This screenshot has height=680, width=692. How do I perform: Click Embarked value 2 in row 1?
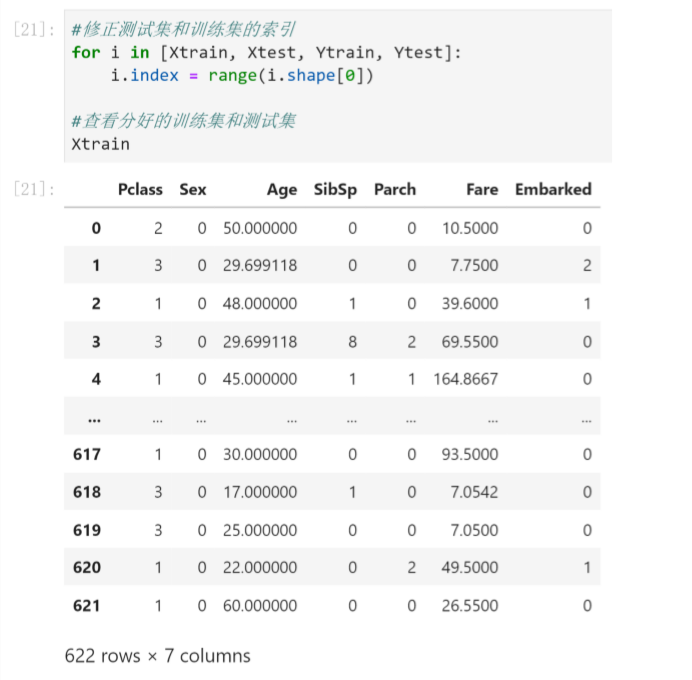pyautogui.click(x=587, y=265)
